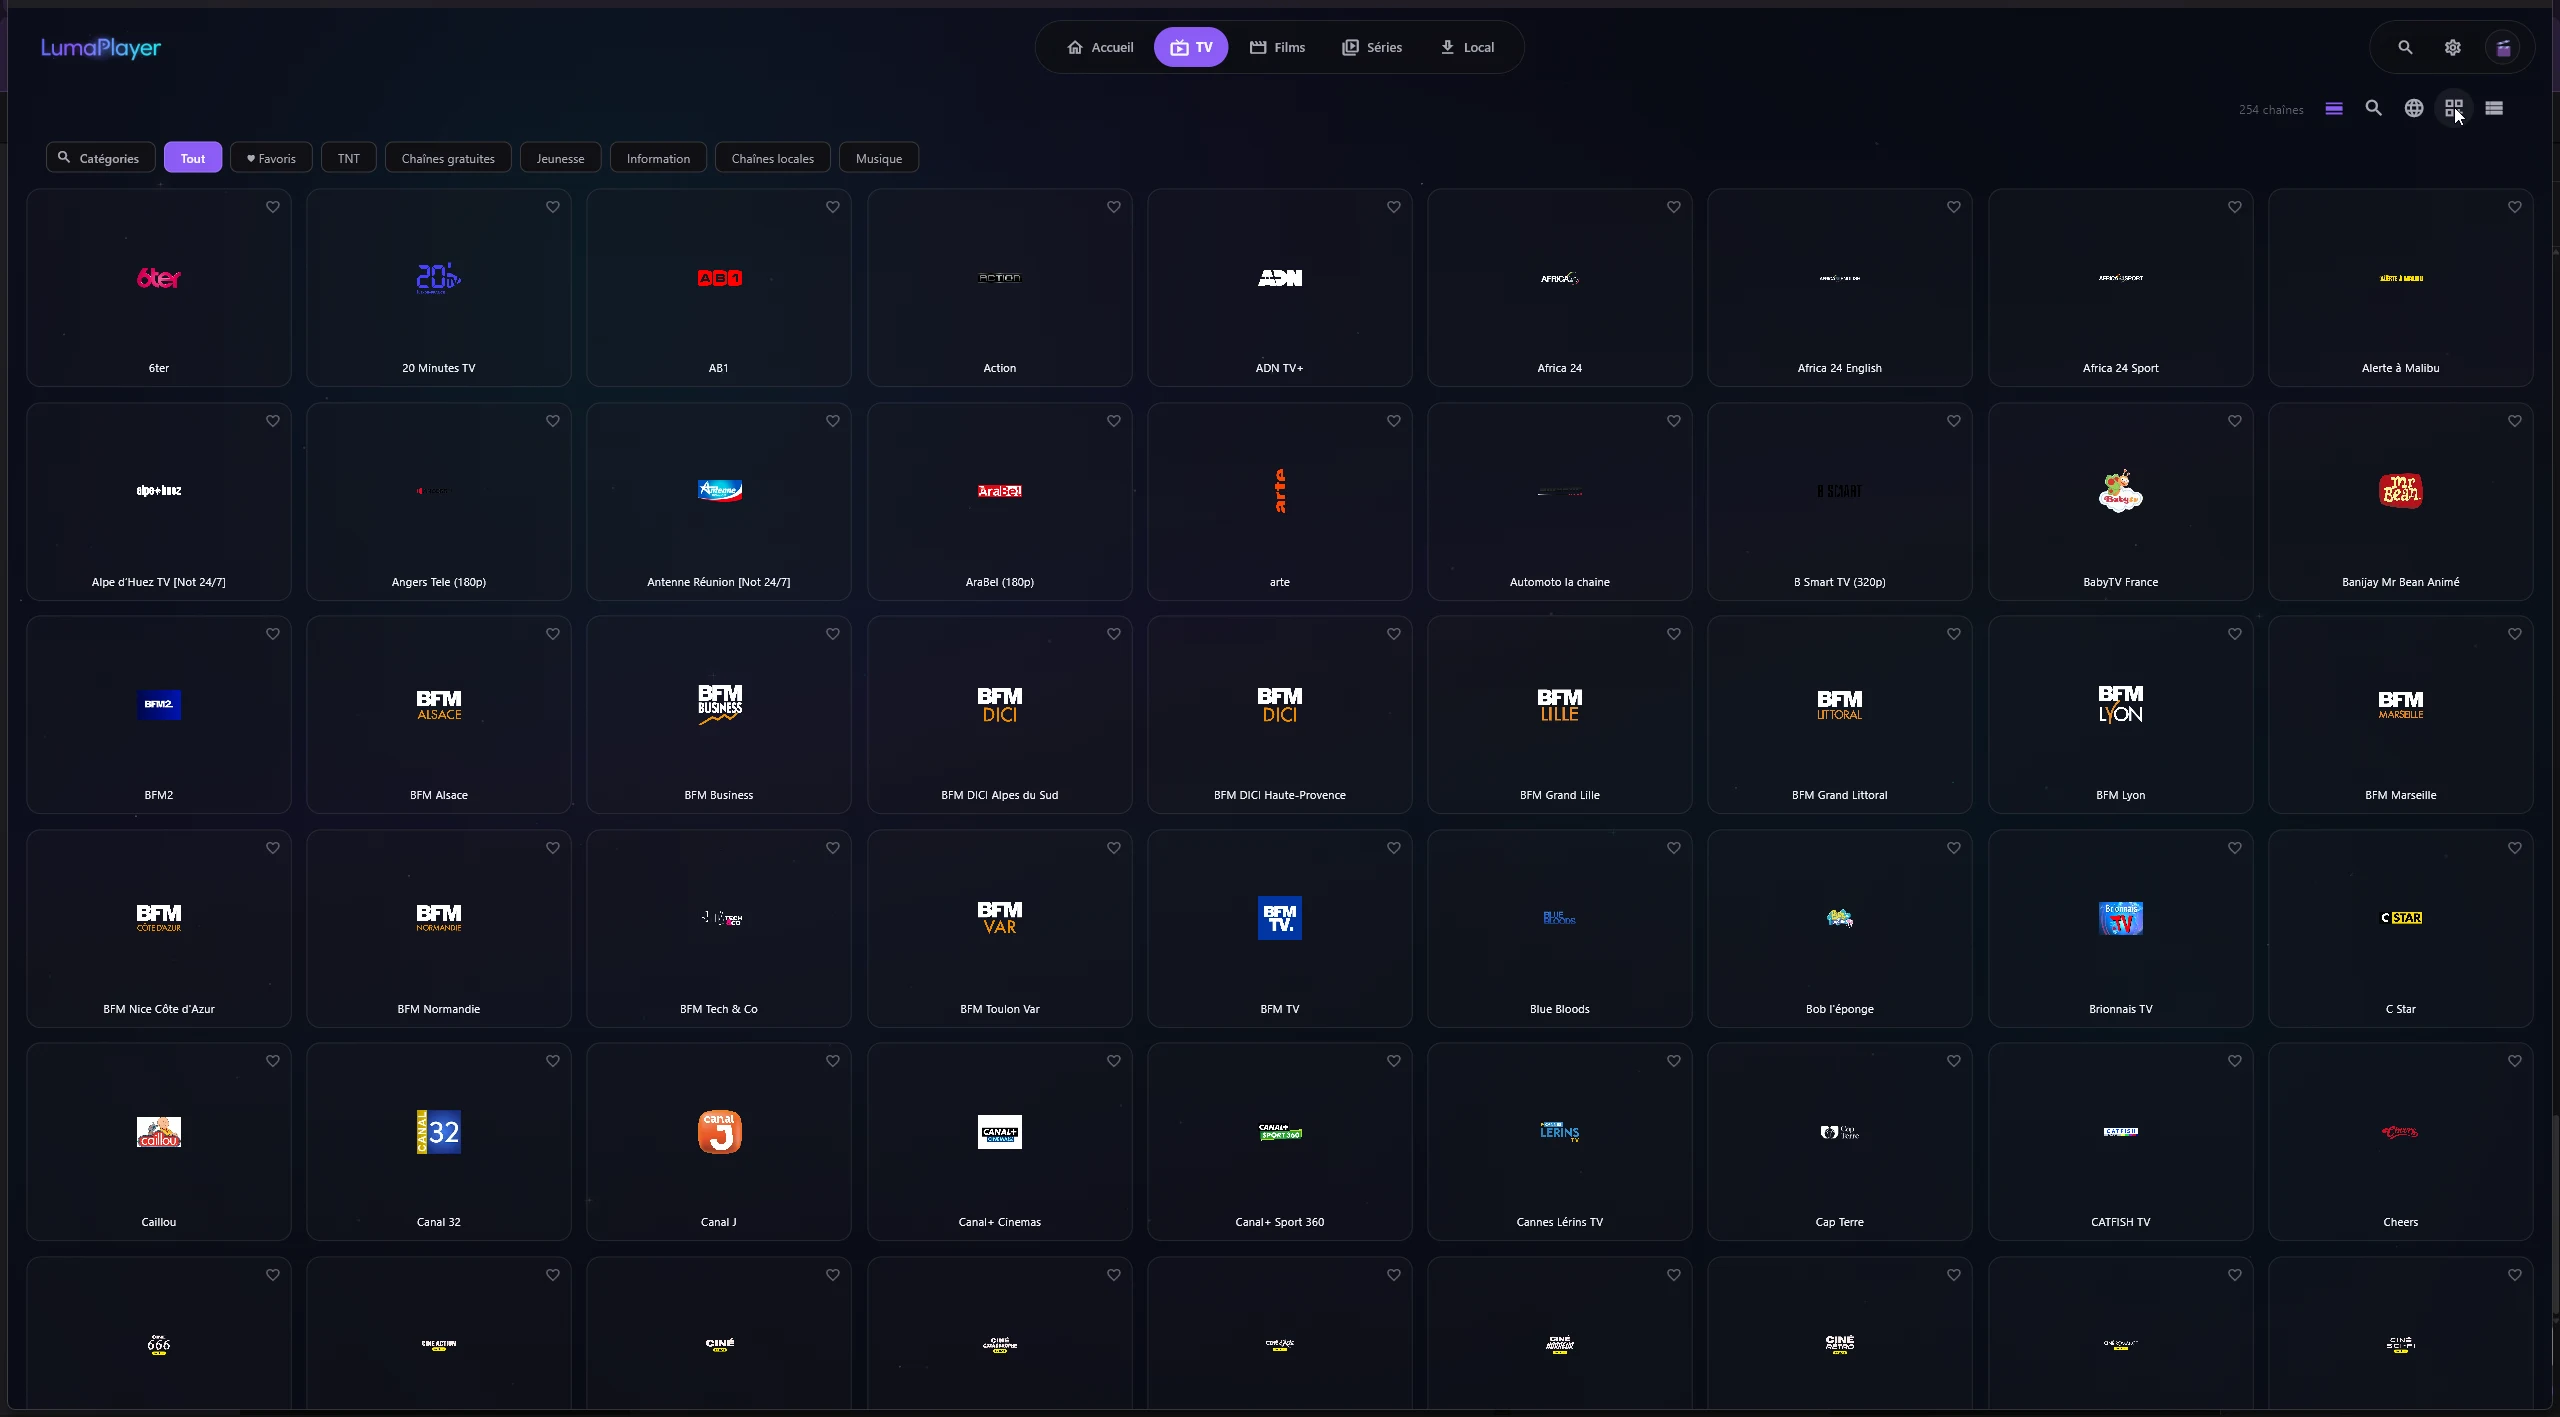This screenshot has width=2560, height=1417.
Task: Filter by Information category
Action: coord(658,158)
